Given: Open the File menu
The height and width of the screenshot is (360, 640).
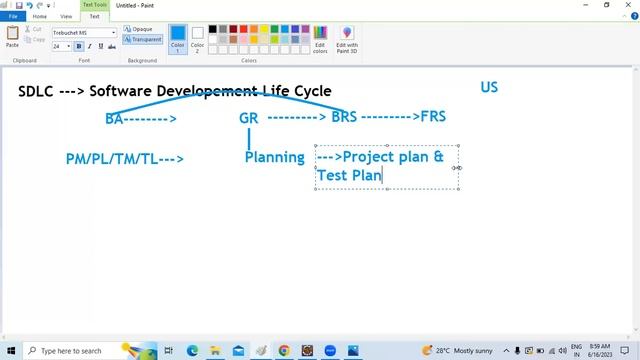Looking at the screenshot, I should tap(13, 16).
